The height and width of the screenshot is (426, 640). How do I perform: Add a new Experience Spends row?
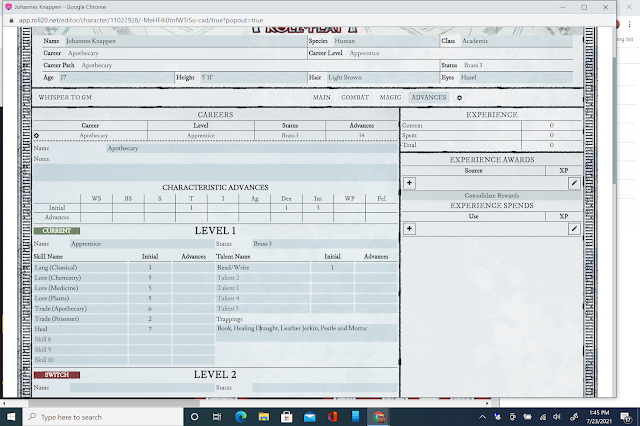point(409,229)
